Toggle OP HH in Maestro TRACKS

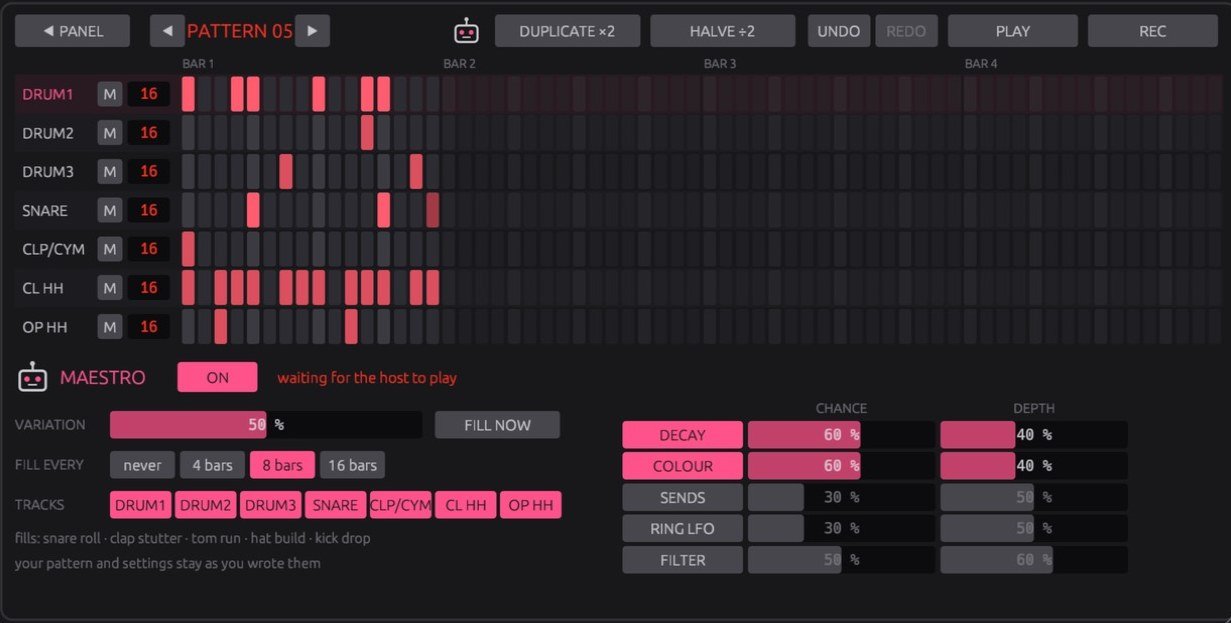pyautogui.click(x=531, y=505)
